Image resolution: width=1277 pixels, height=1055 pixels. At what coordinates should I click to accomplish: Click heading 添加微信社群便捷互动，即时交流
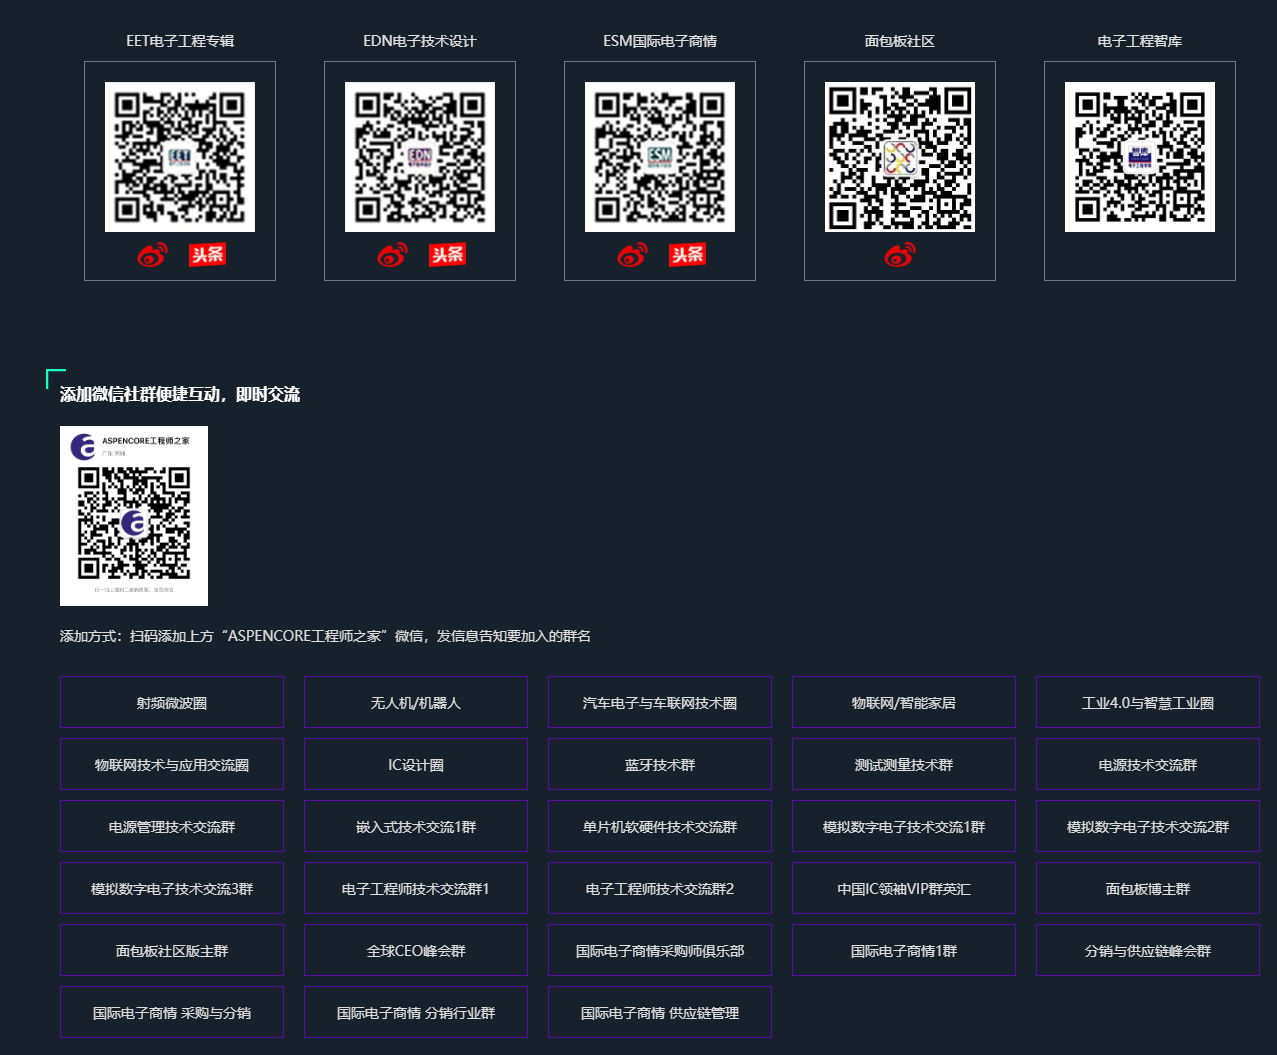[x=180, y=394]
